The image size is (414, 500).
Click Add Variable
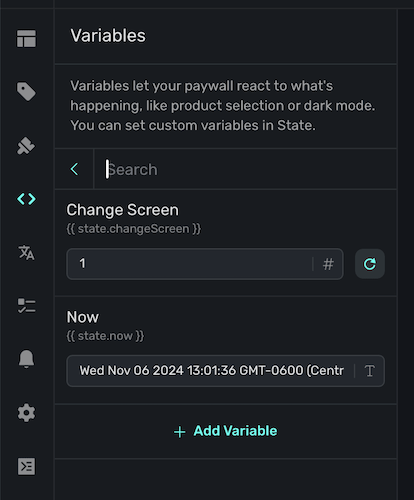(226, 431)
